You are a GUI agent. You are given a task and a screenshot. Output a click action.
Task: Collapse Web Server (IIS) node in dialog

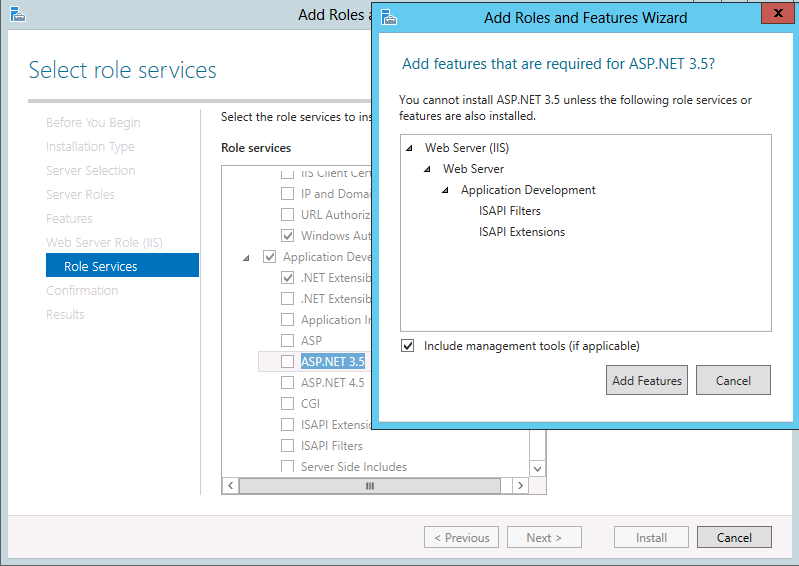pos(409,148)
